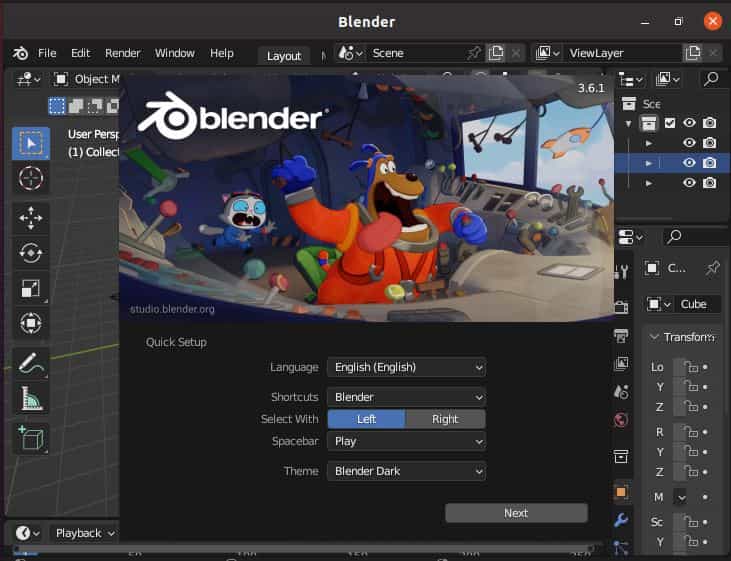Lock the Sc scale axis padlock
Image resolution: width=731 pixels, height=561 pixels.
[x=692, y=522]
